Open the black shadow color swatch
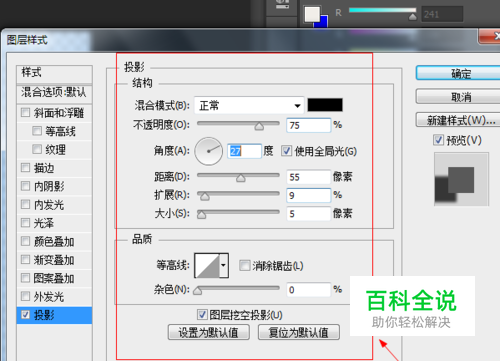 pos(325,105)
